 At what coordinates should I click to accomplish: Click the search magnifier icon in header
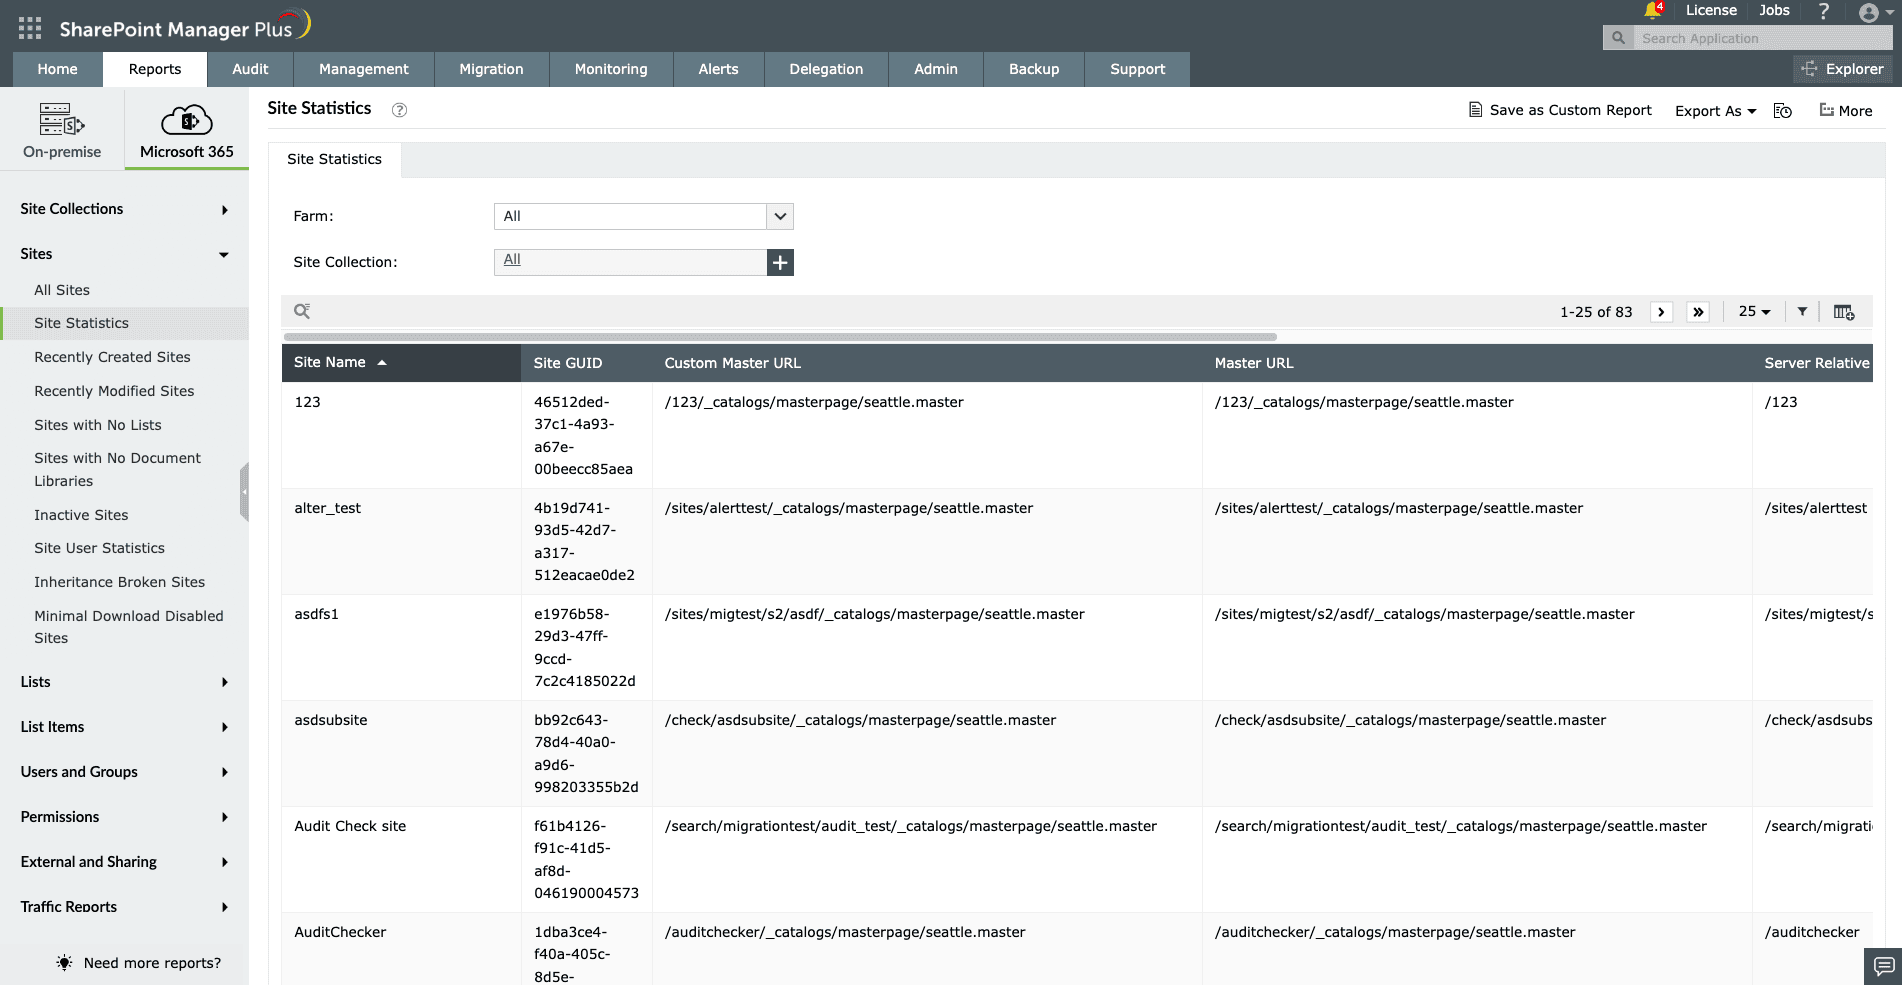coord(1618,38)
